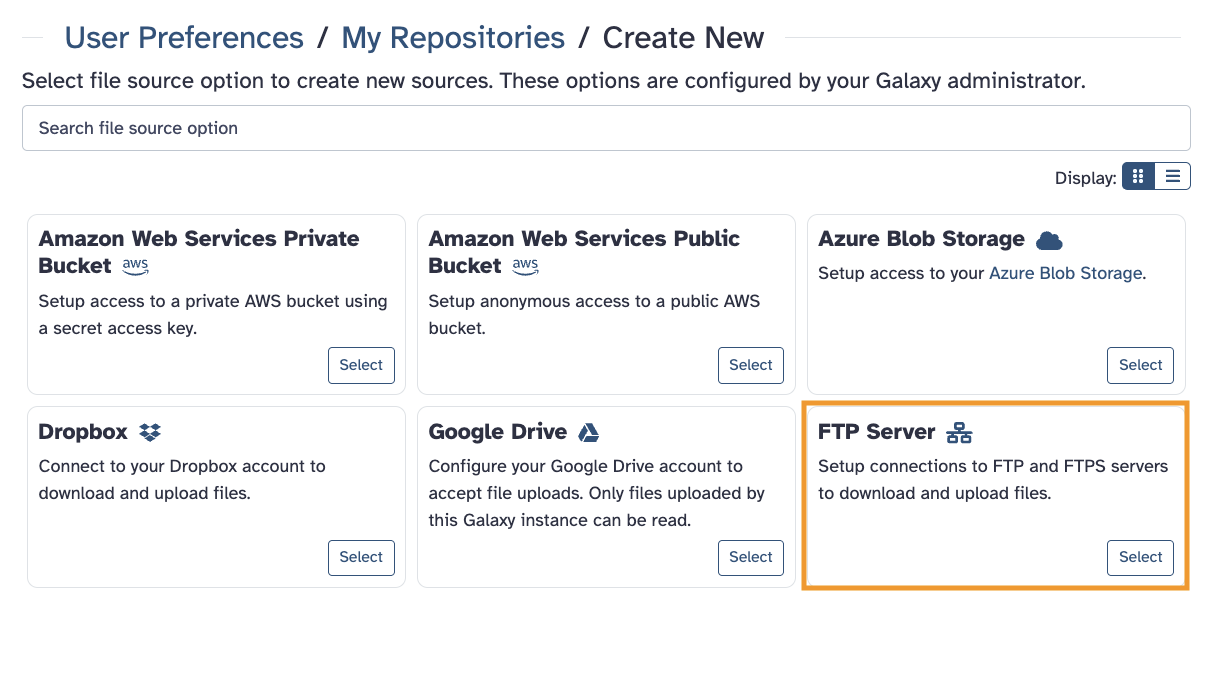Open the User Preferences breadcrumb
Viewport: 1214px width, 690px height.
click(184, 38)
